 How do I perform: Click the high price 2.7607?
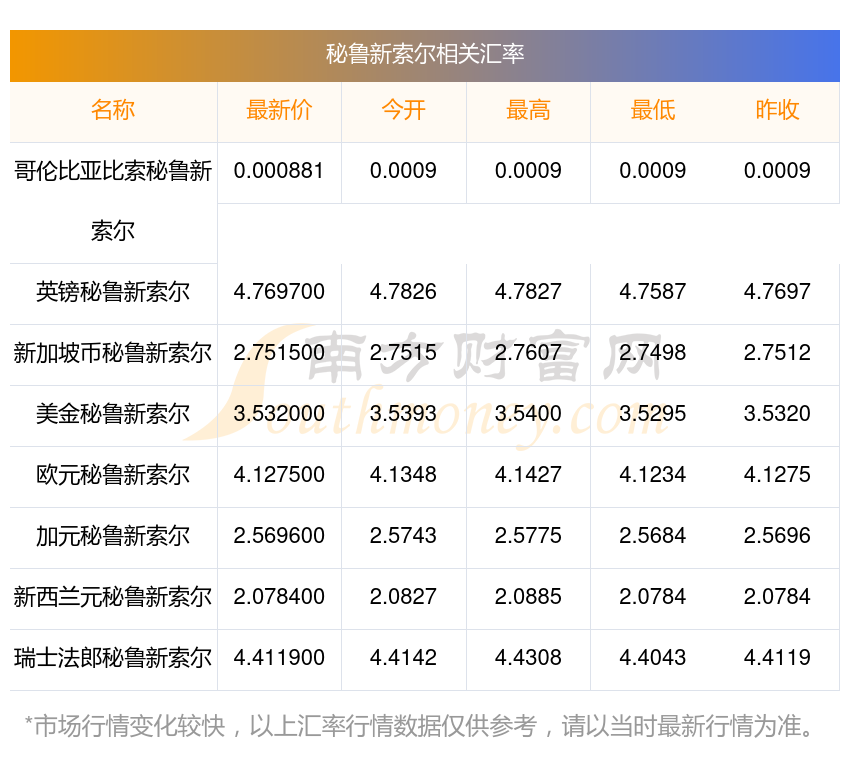(528, 353)
